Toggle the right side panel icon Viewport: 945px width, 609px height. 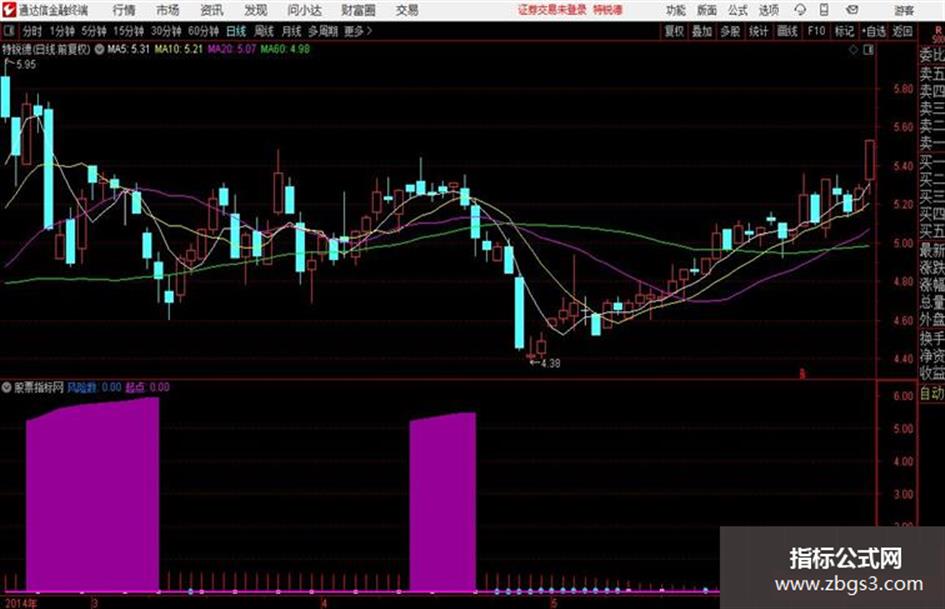868,50
